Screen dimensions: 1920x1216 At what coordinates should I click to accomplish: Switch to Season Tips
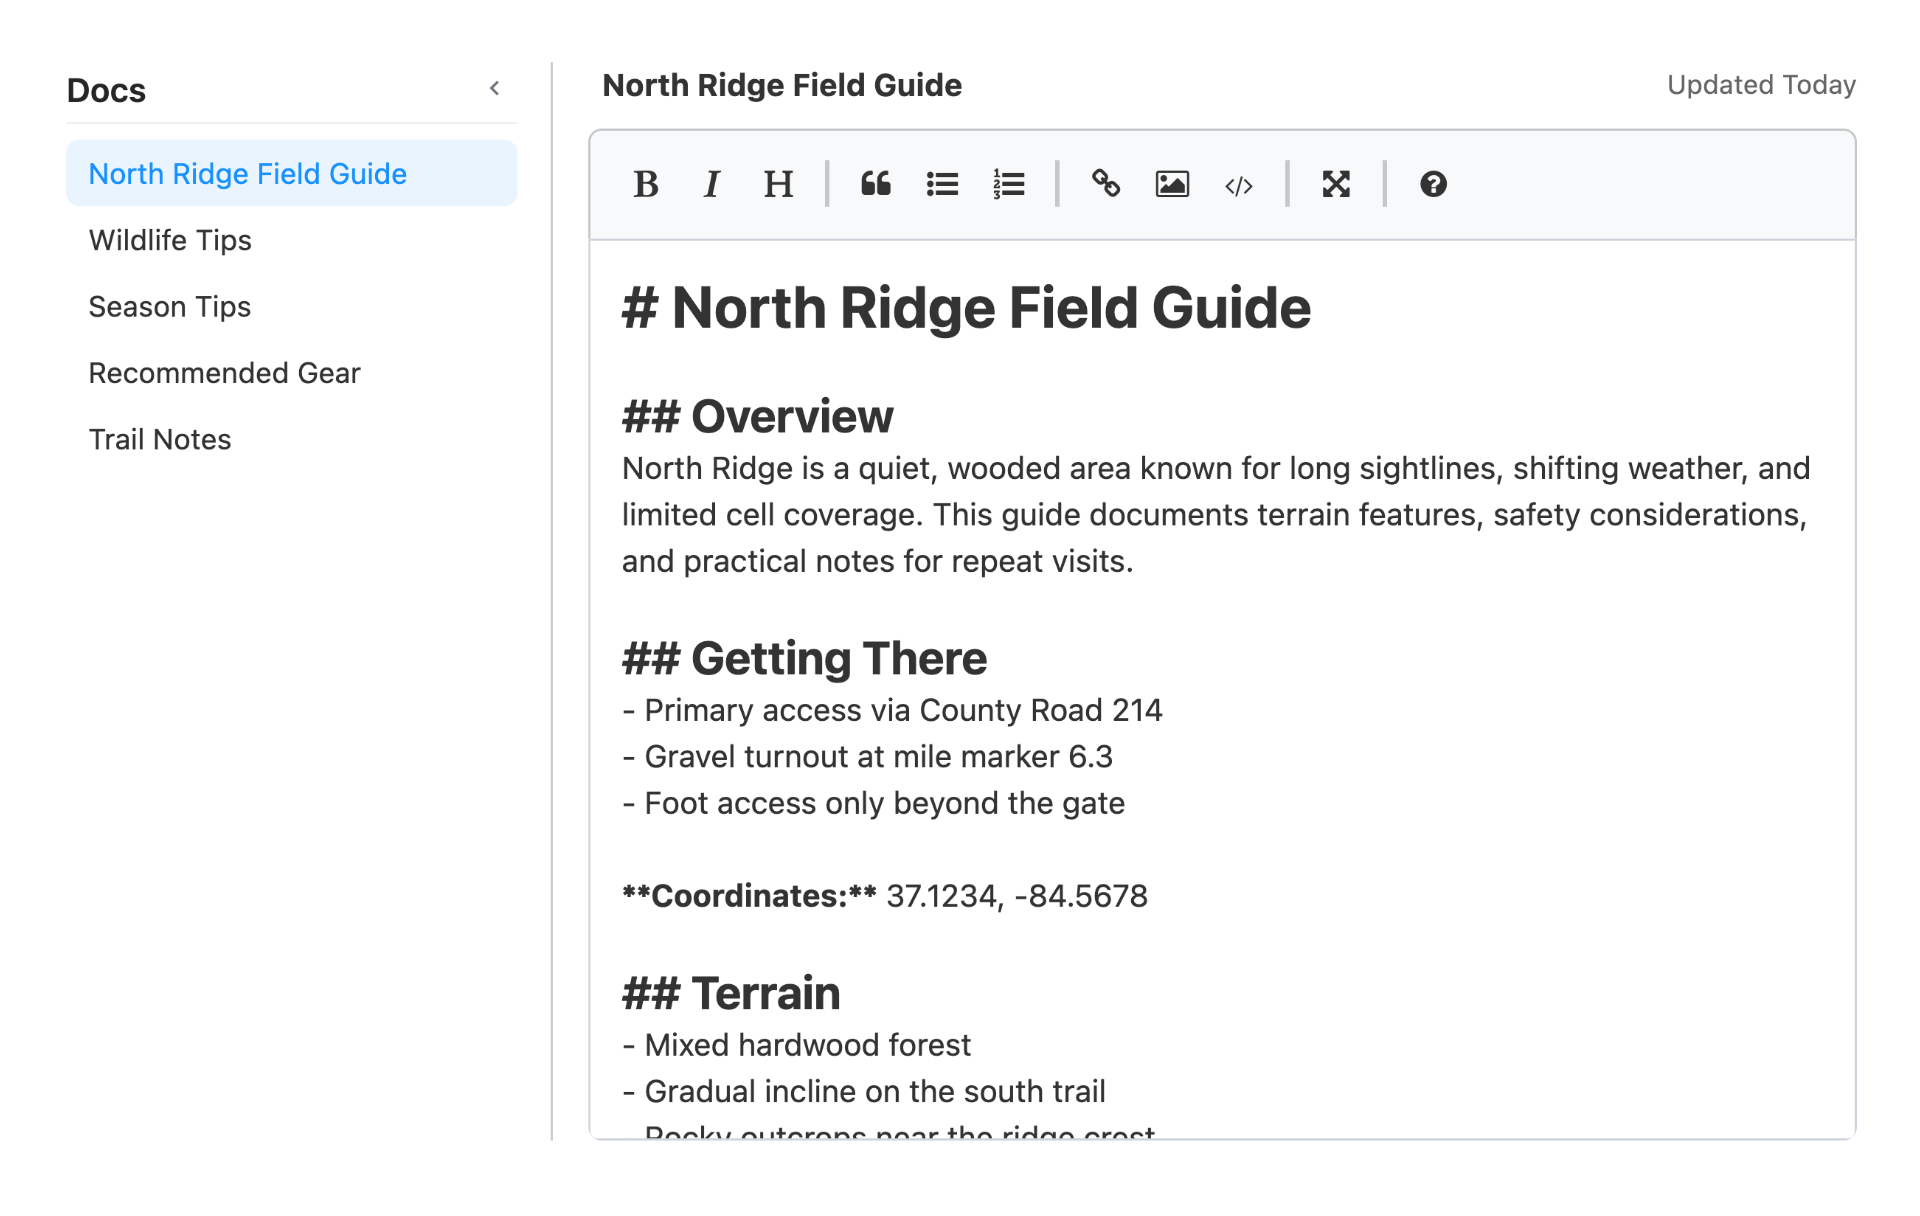pos(169,306)
